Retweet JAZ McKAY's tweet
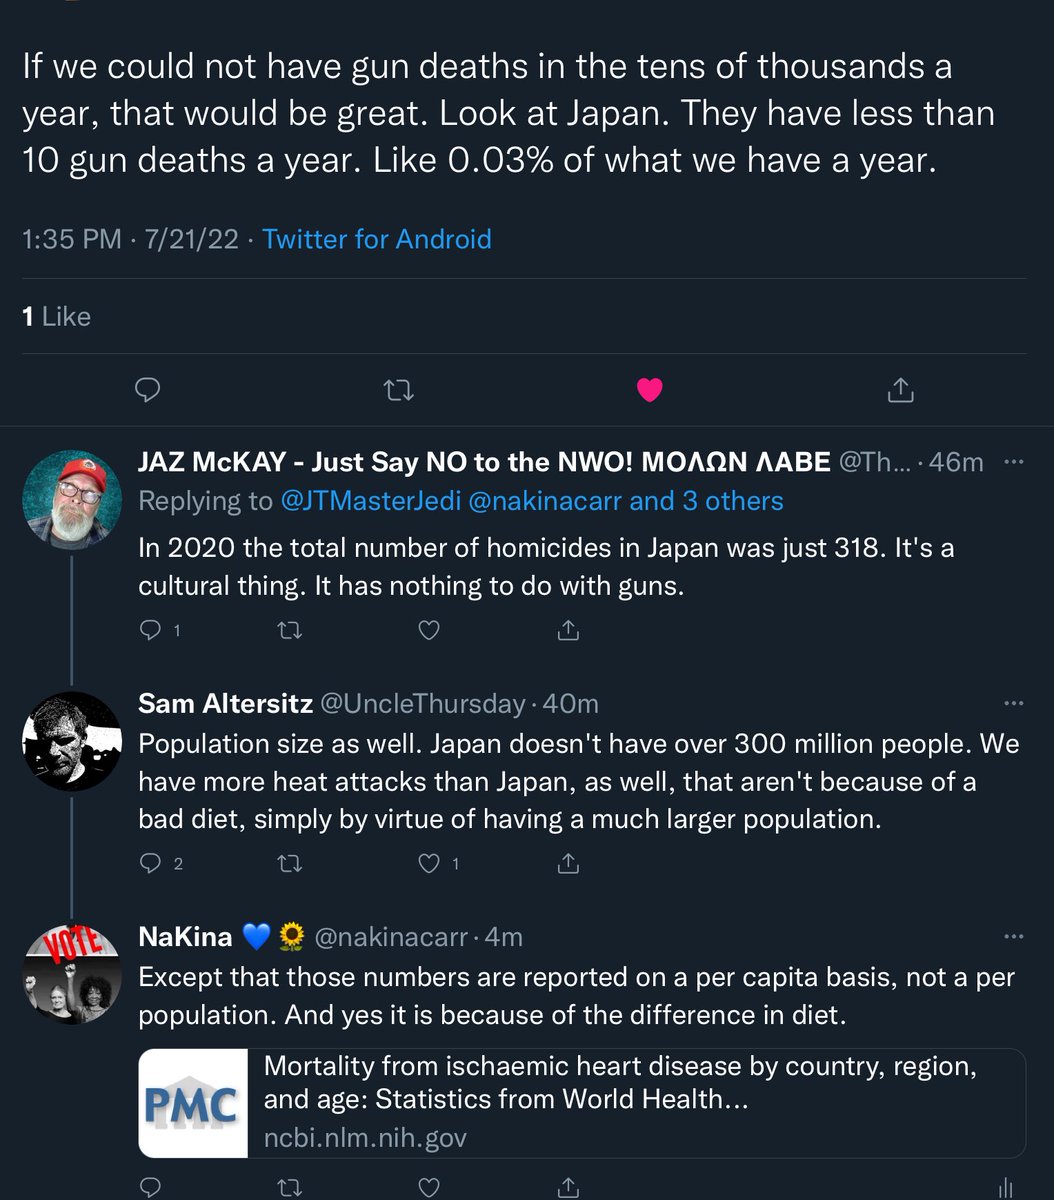Viewport: 1054px width, 1200px height. [x=290, y=630]
